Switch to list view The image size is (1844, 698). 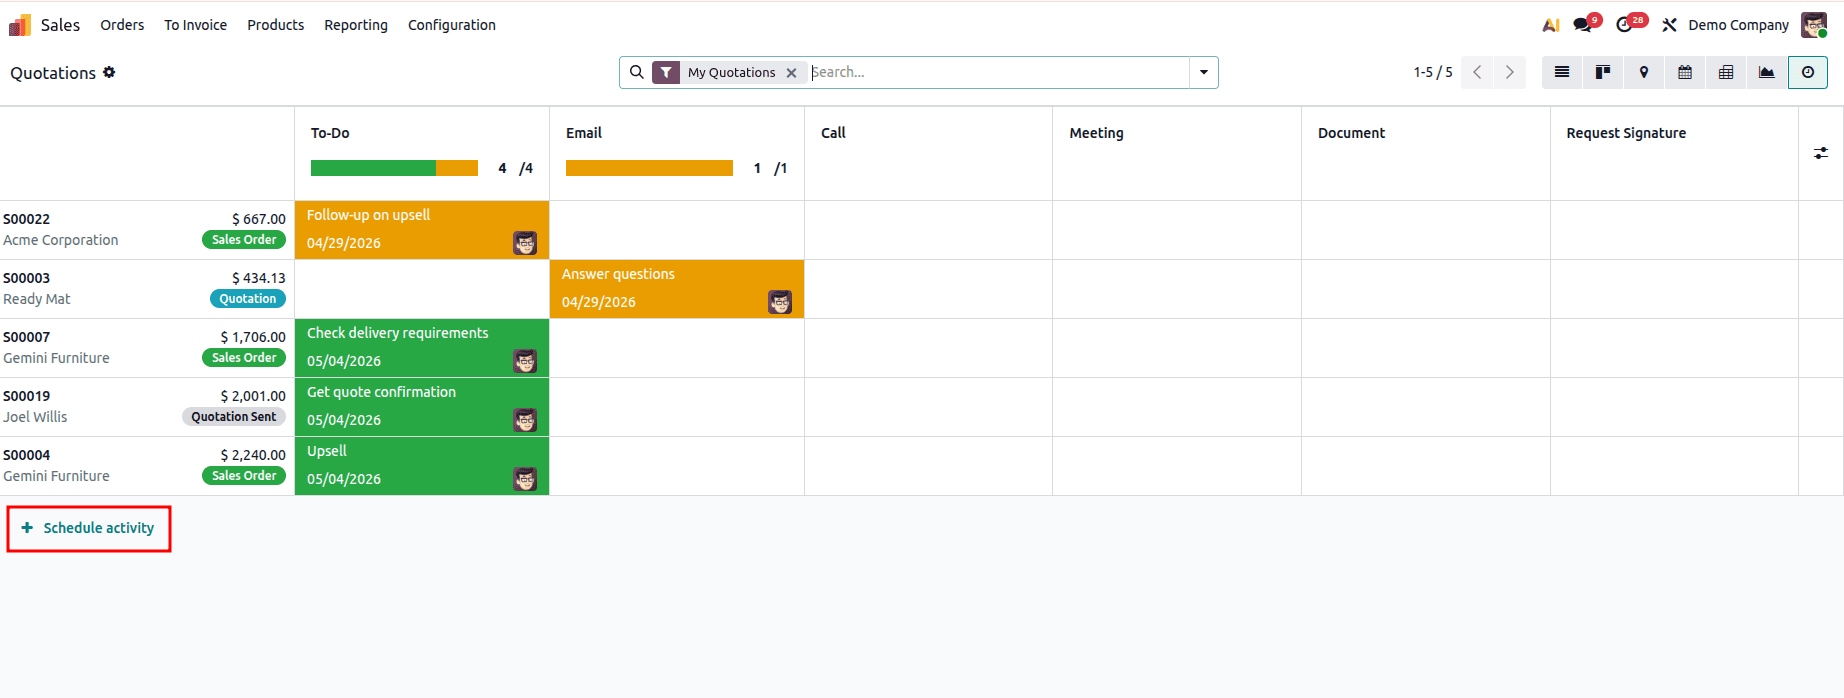point(1562,72)
